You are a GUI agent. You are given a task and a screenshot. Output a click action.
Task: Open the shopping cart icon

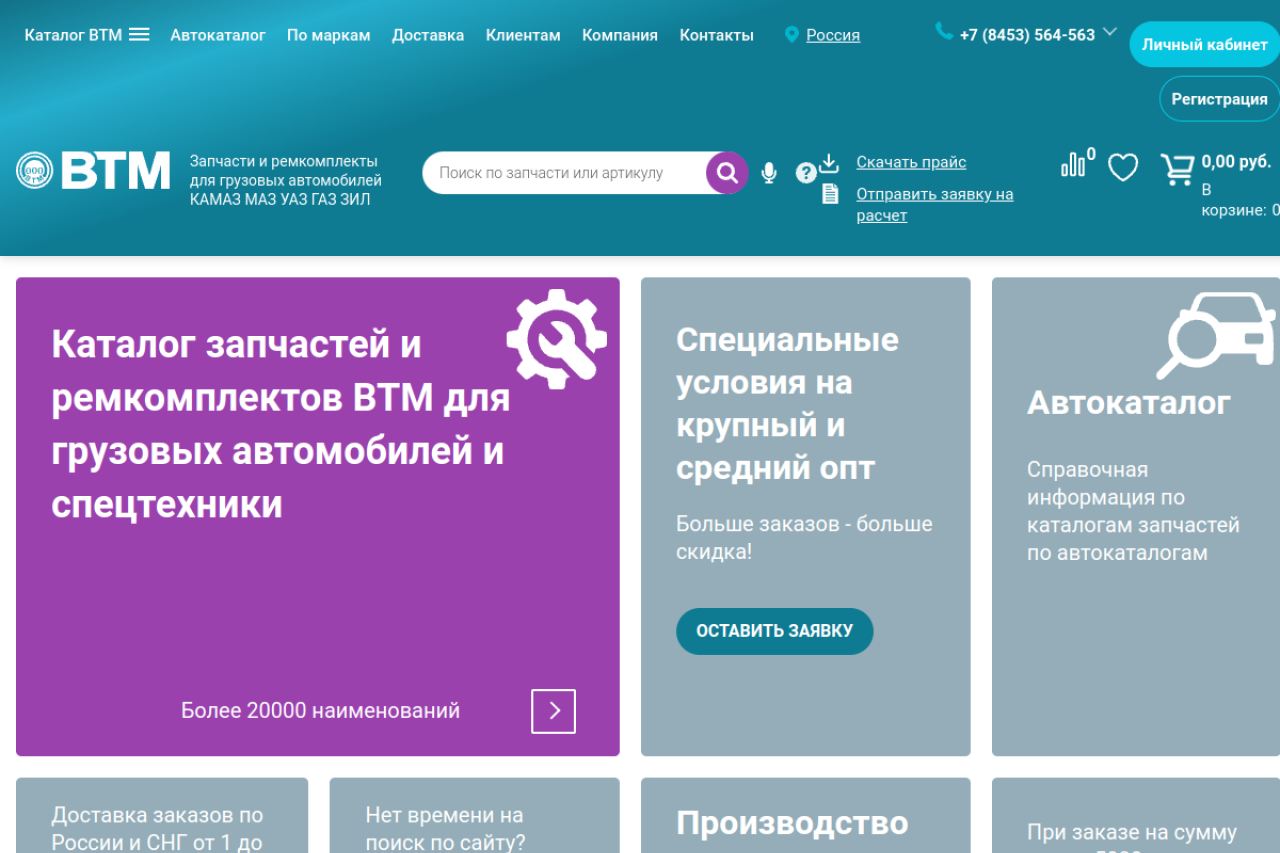point(1177,168)
